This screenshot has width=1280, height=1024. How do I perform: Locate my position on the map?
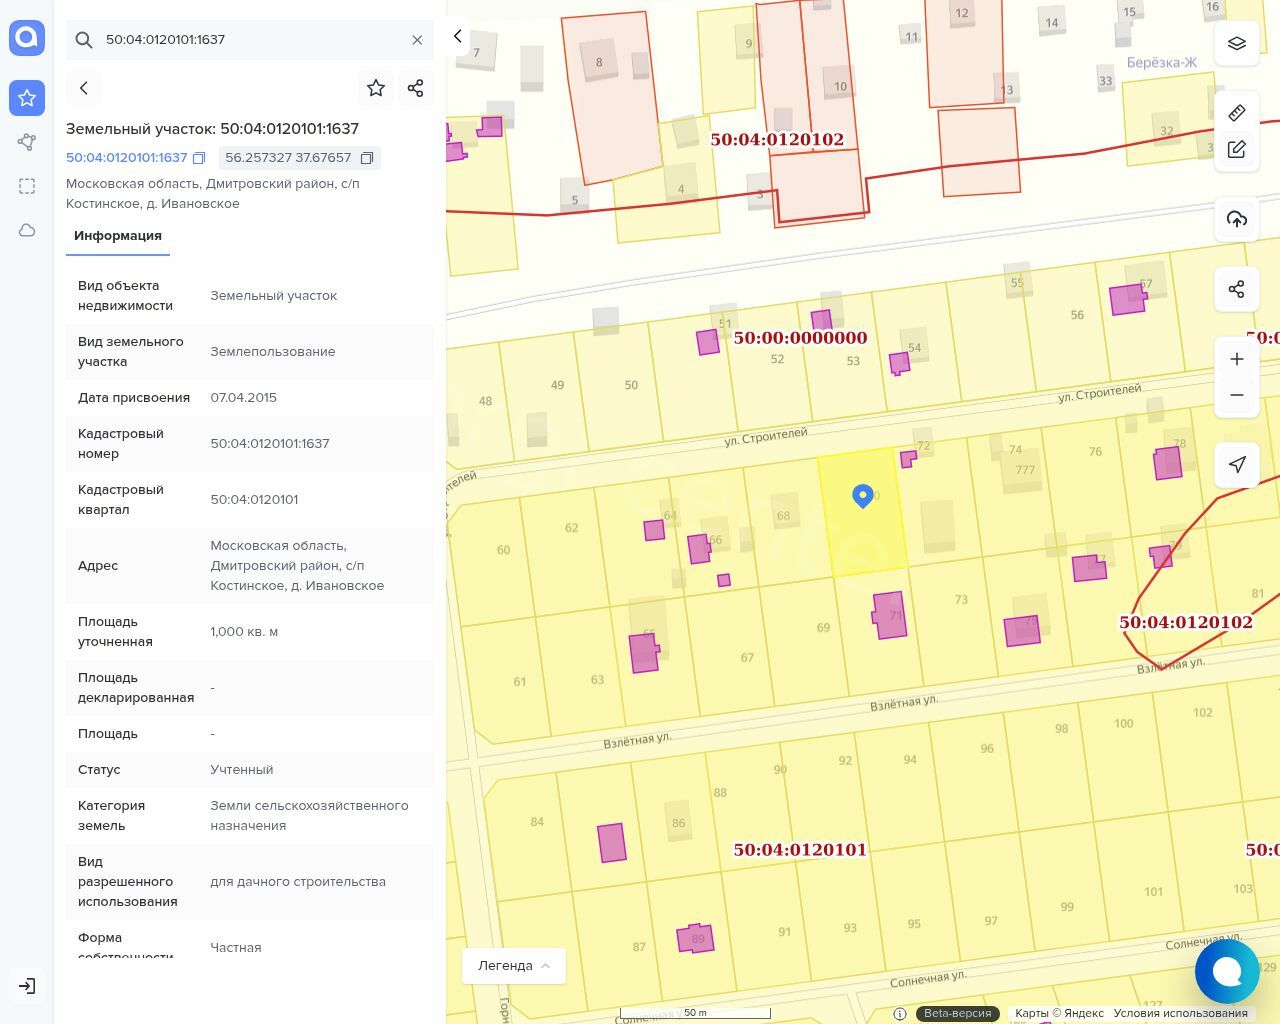(x=1236, y=464)
